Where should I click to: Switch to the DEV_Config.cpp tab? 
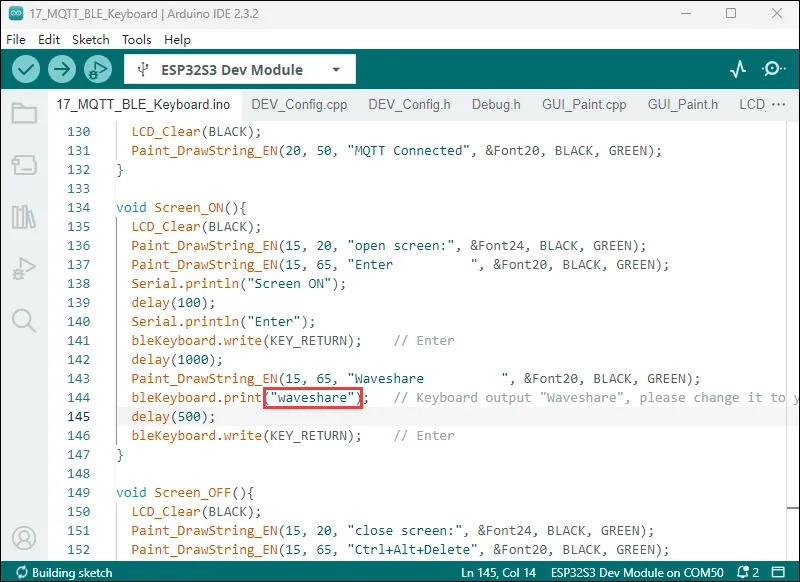(x=299, y=104)
